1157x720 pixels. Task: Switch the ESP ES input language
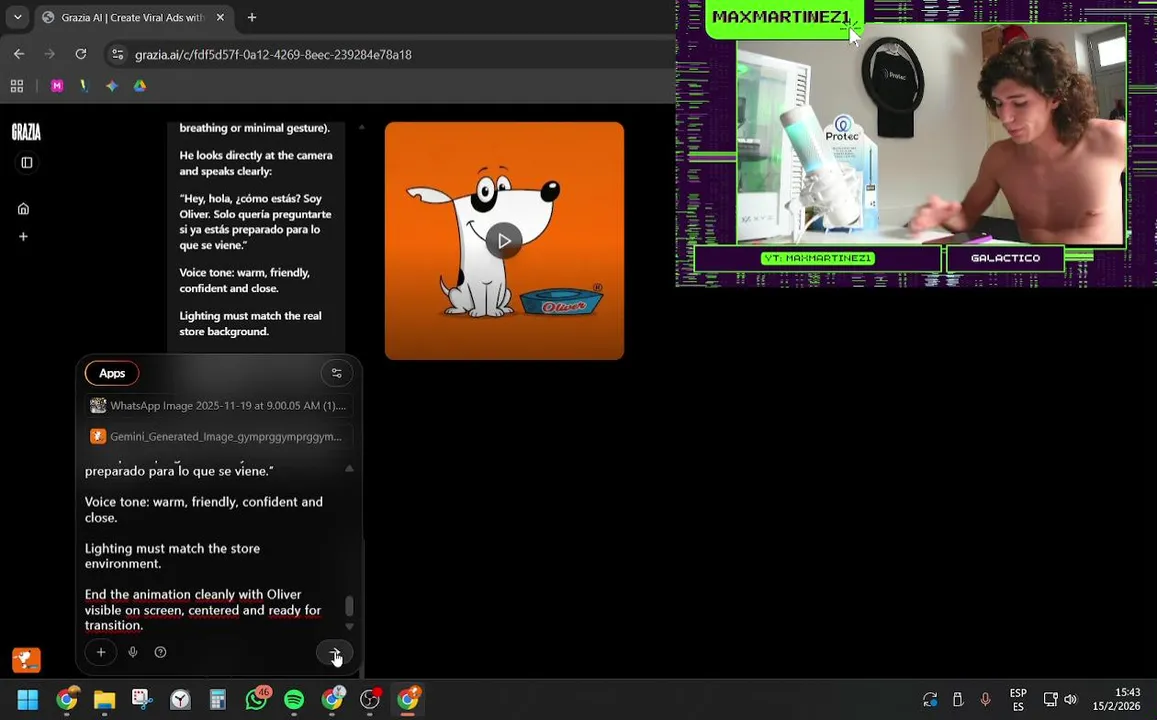coord(1018,699)
